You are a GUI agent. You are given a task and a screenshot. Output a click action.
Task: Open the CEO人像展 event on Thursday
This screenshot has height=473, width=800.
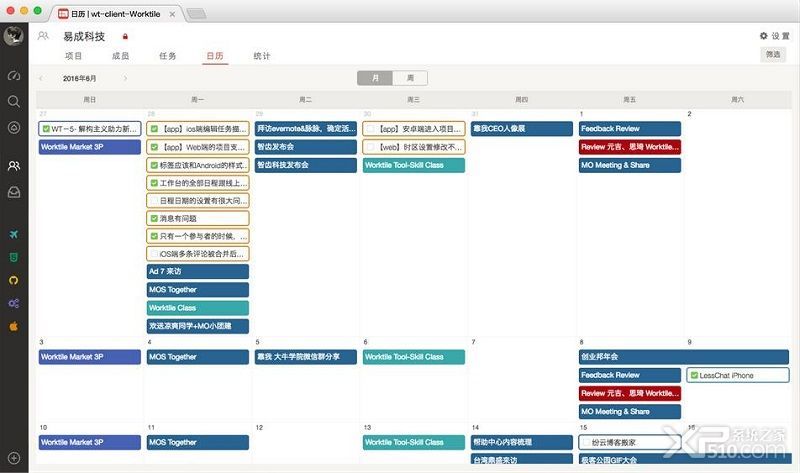(x=522, y=129)
